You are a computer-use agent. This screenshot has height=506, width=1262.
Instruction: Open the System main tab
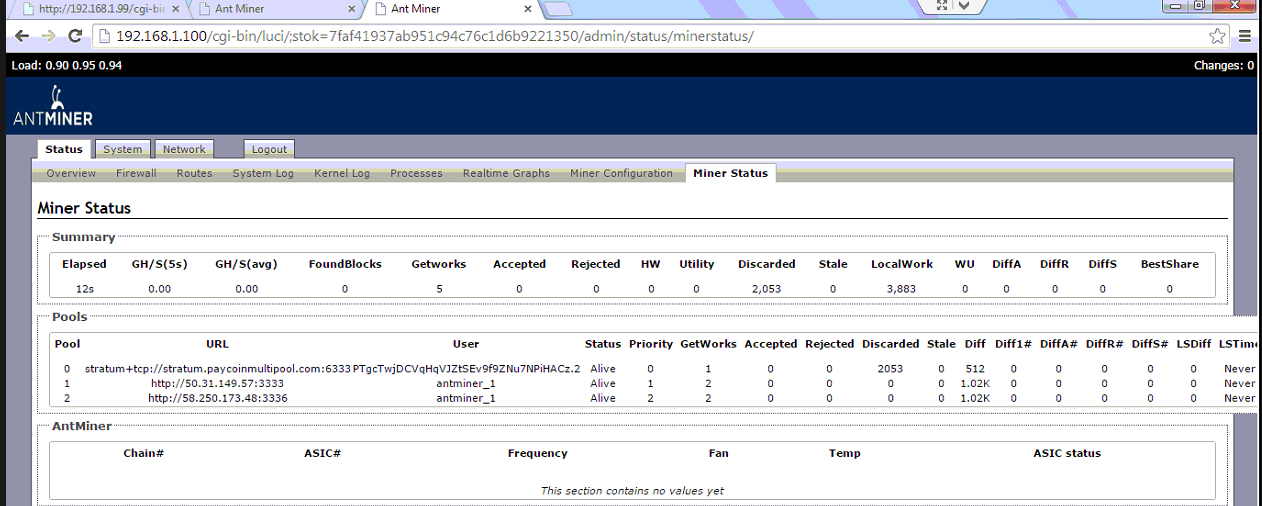(x=123, y=149)
